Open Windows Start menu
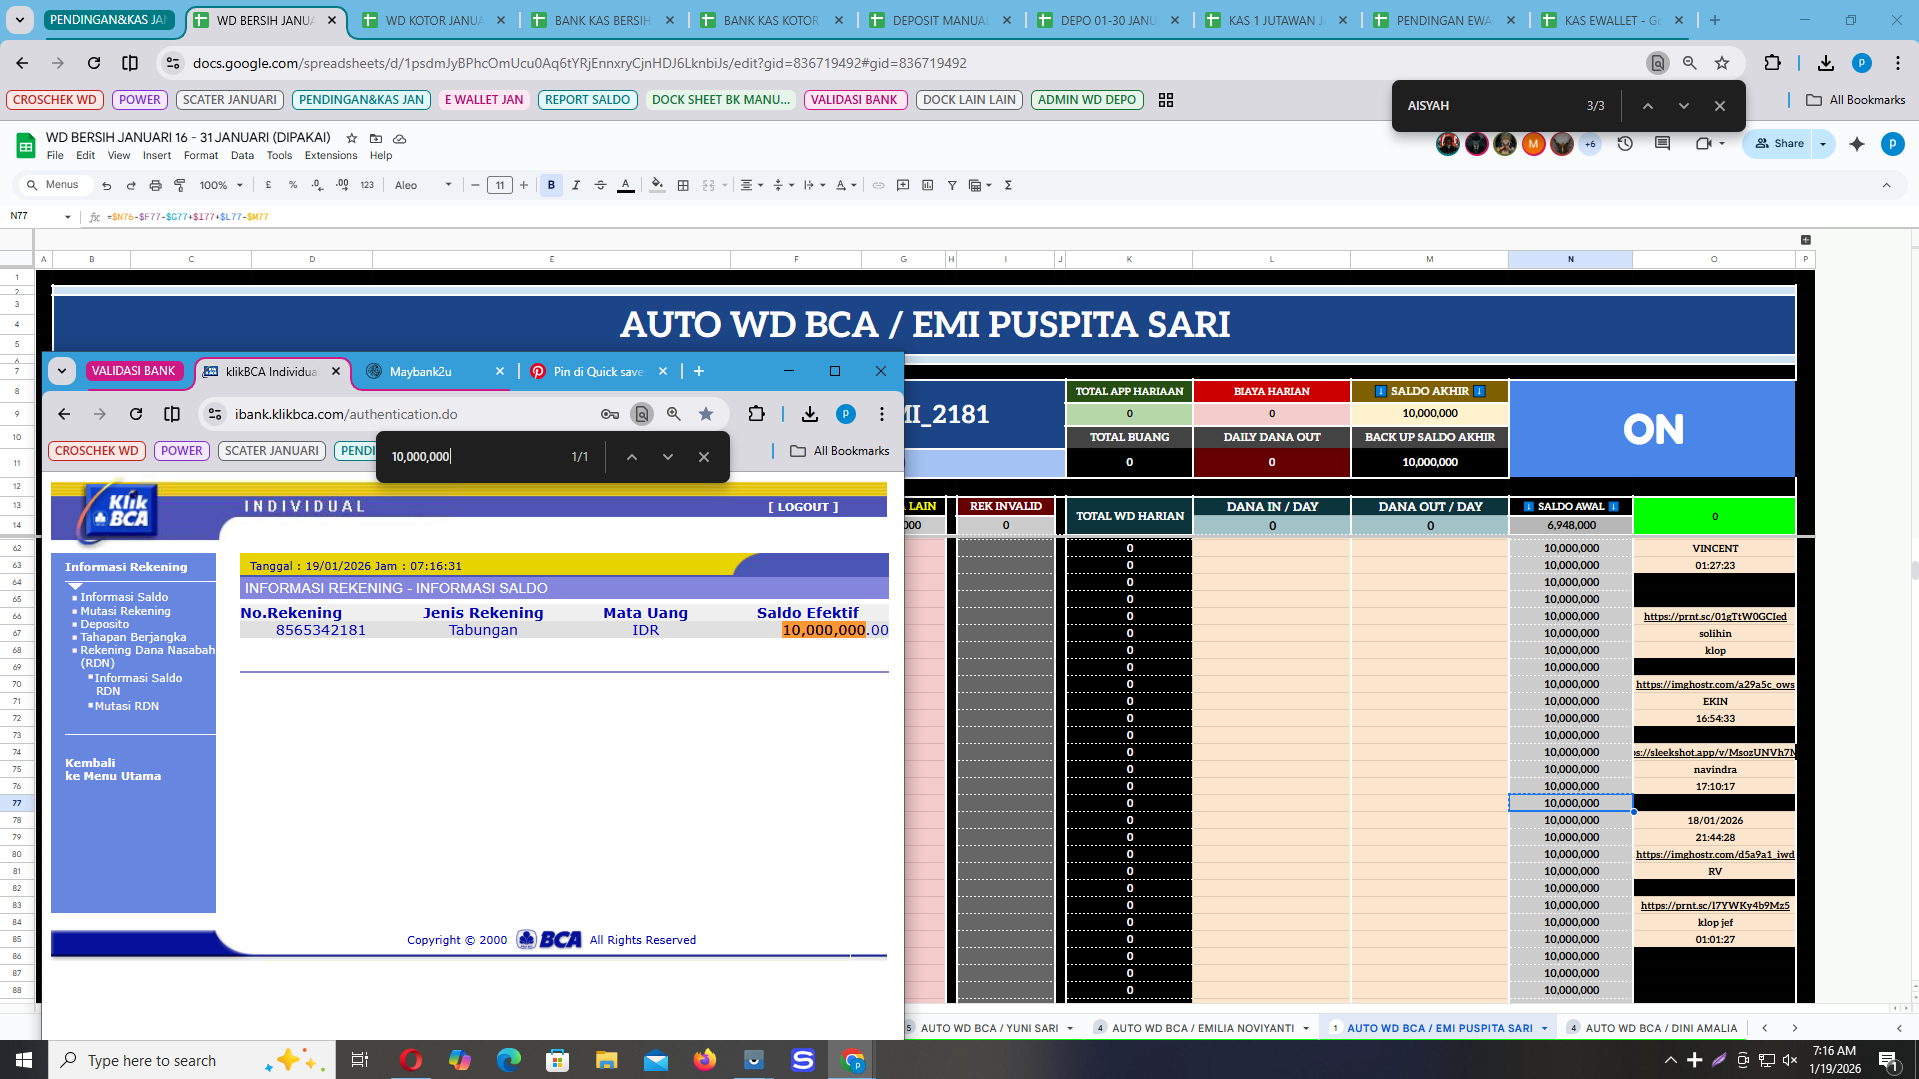Viewport: 1919px width, 1079px height. click(x=24, y=1060)
